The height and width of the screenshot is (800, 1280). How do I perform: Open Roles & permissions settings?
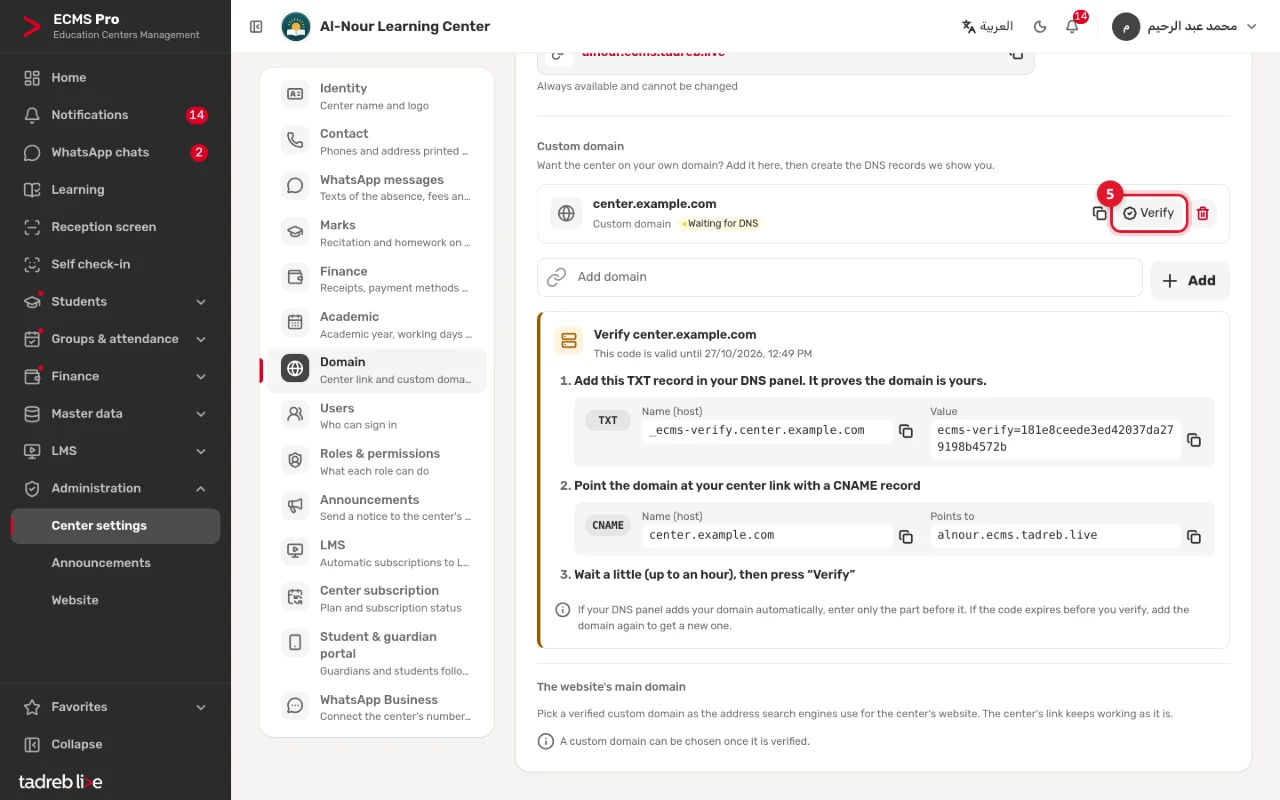pos(377,462)
